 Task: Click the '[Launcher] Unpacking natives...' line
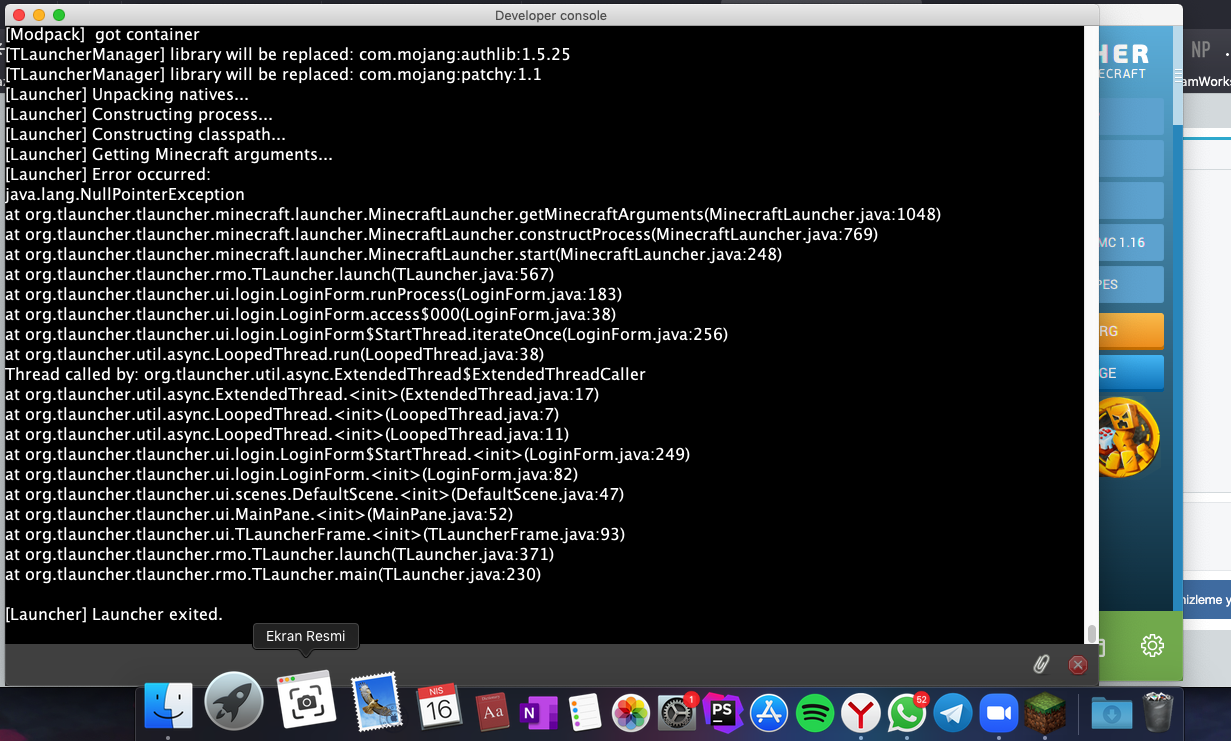[127, 94]
